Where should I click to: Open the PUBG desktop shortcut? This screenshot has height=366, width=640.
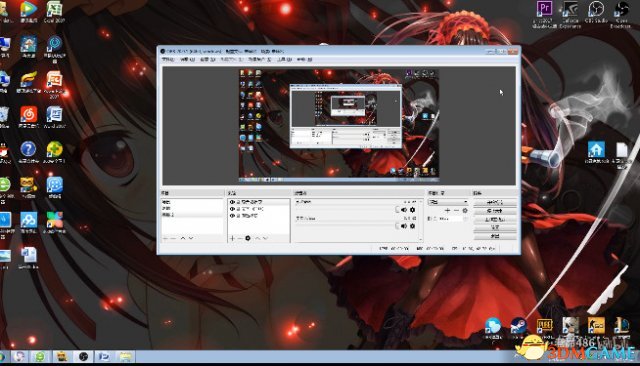click(x=544, y=328)
